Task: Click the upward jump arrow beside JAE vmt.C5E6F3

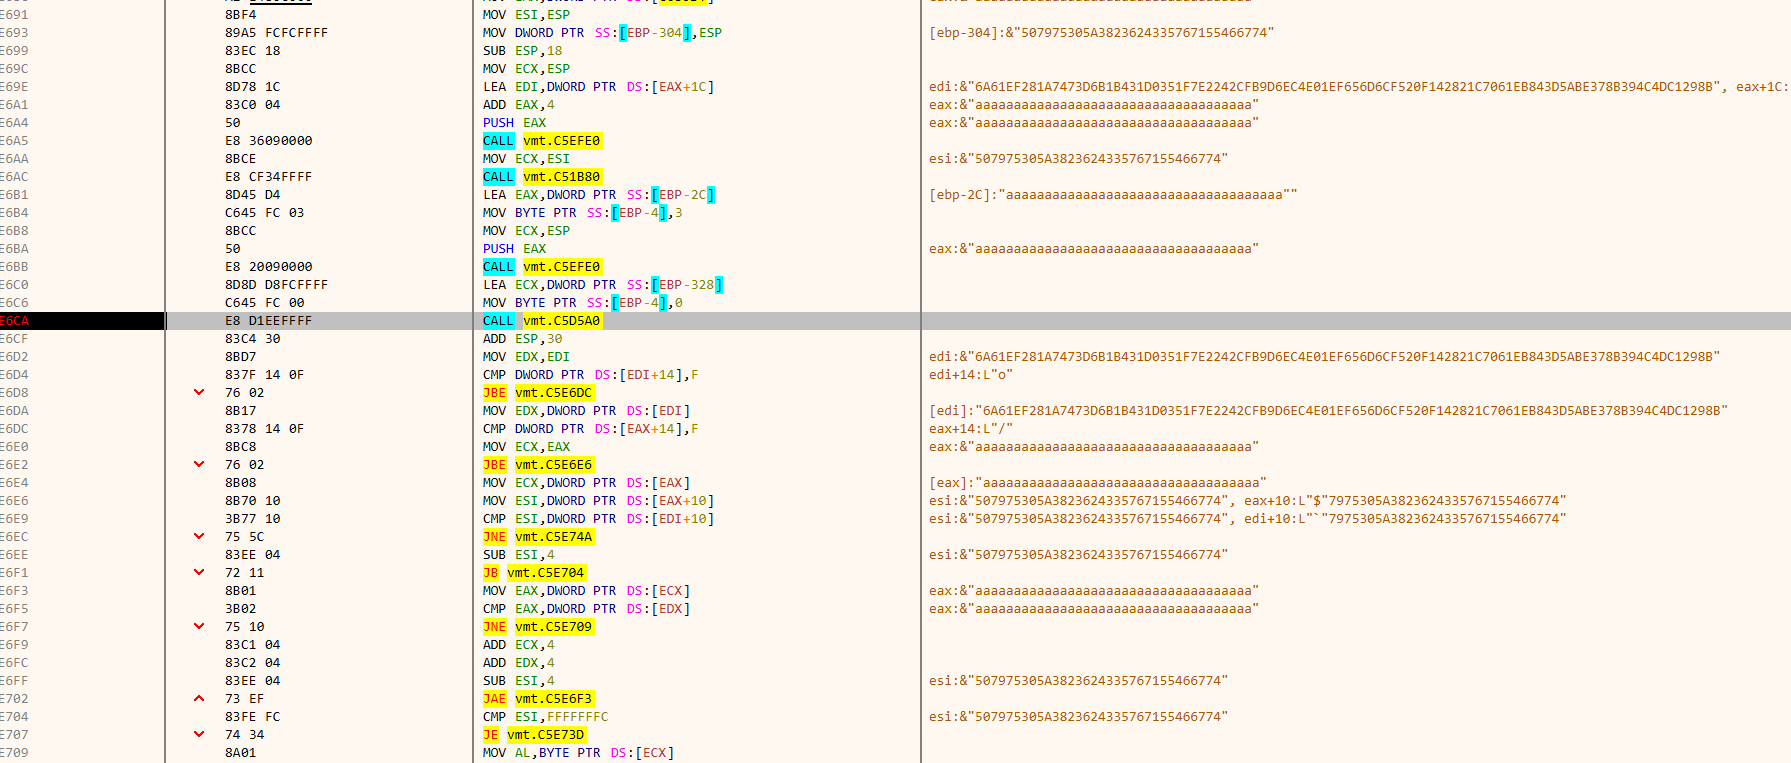Action: 199,699
